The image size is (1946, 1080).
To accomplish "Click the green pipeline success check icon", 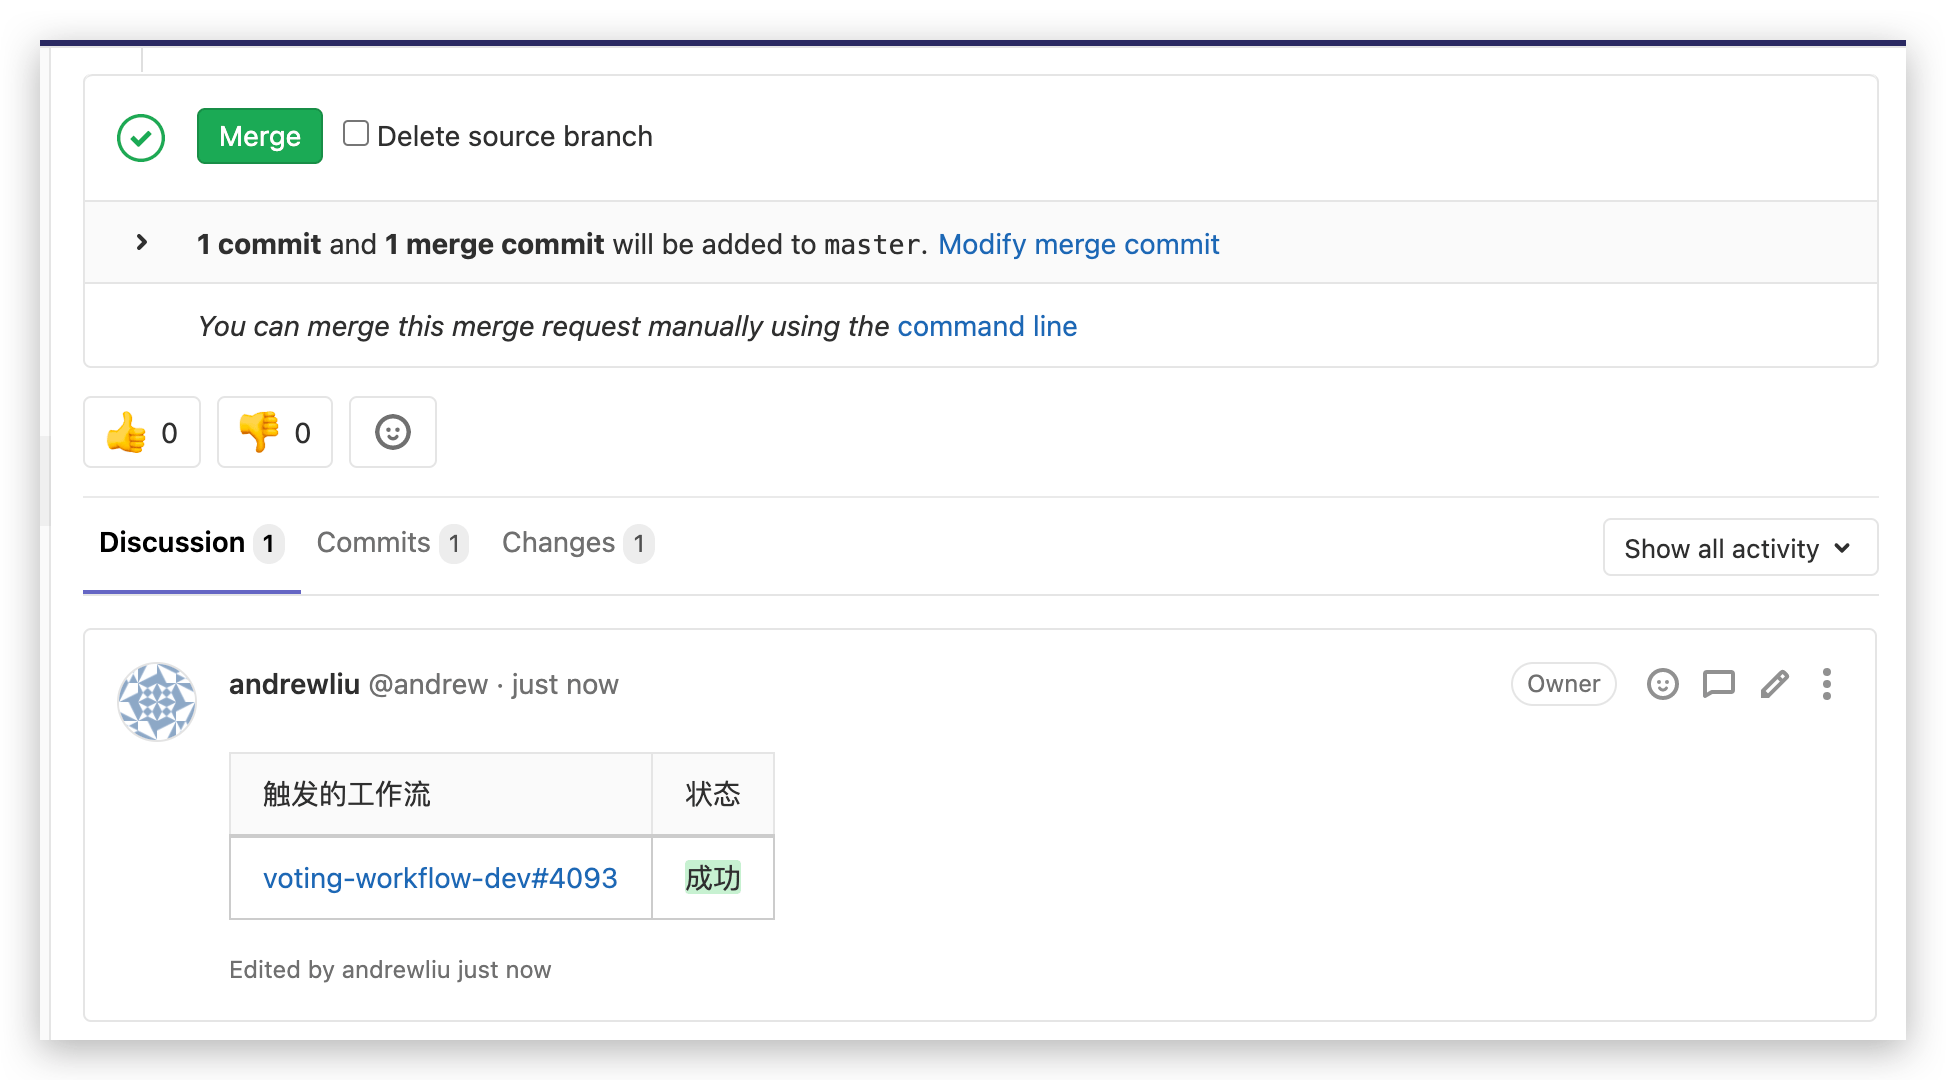I will [x=141, y=138].
